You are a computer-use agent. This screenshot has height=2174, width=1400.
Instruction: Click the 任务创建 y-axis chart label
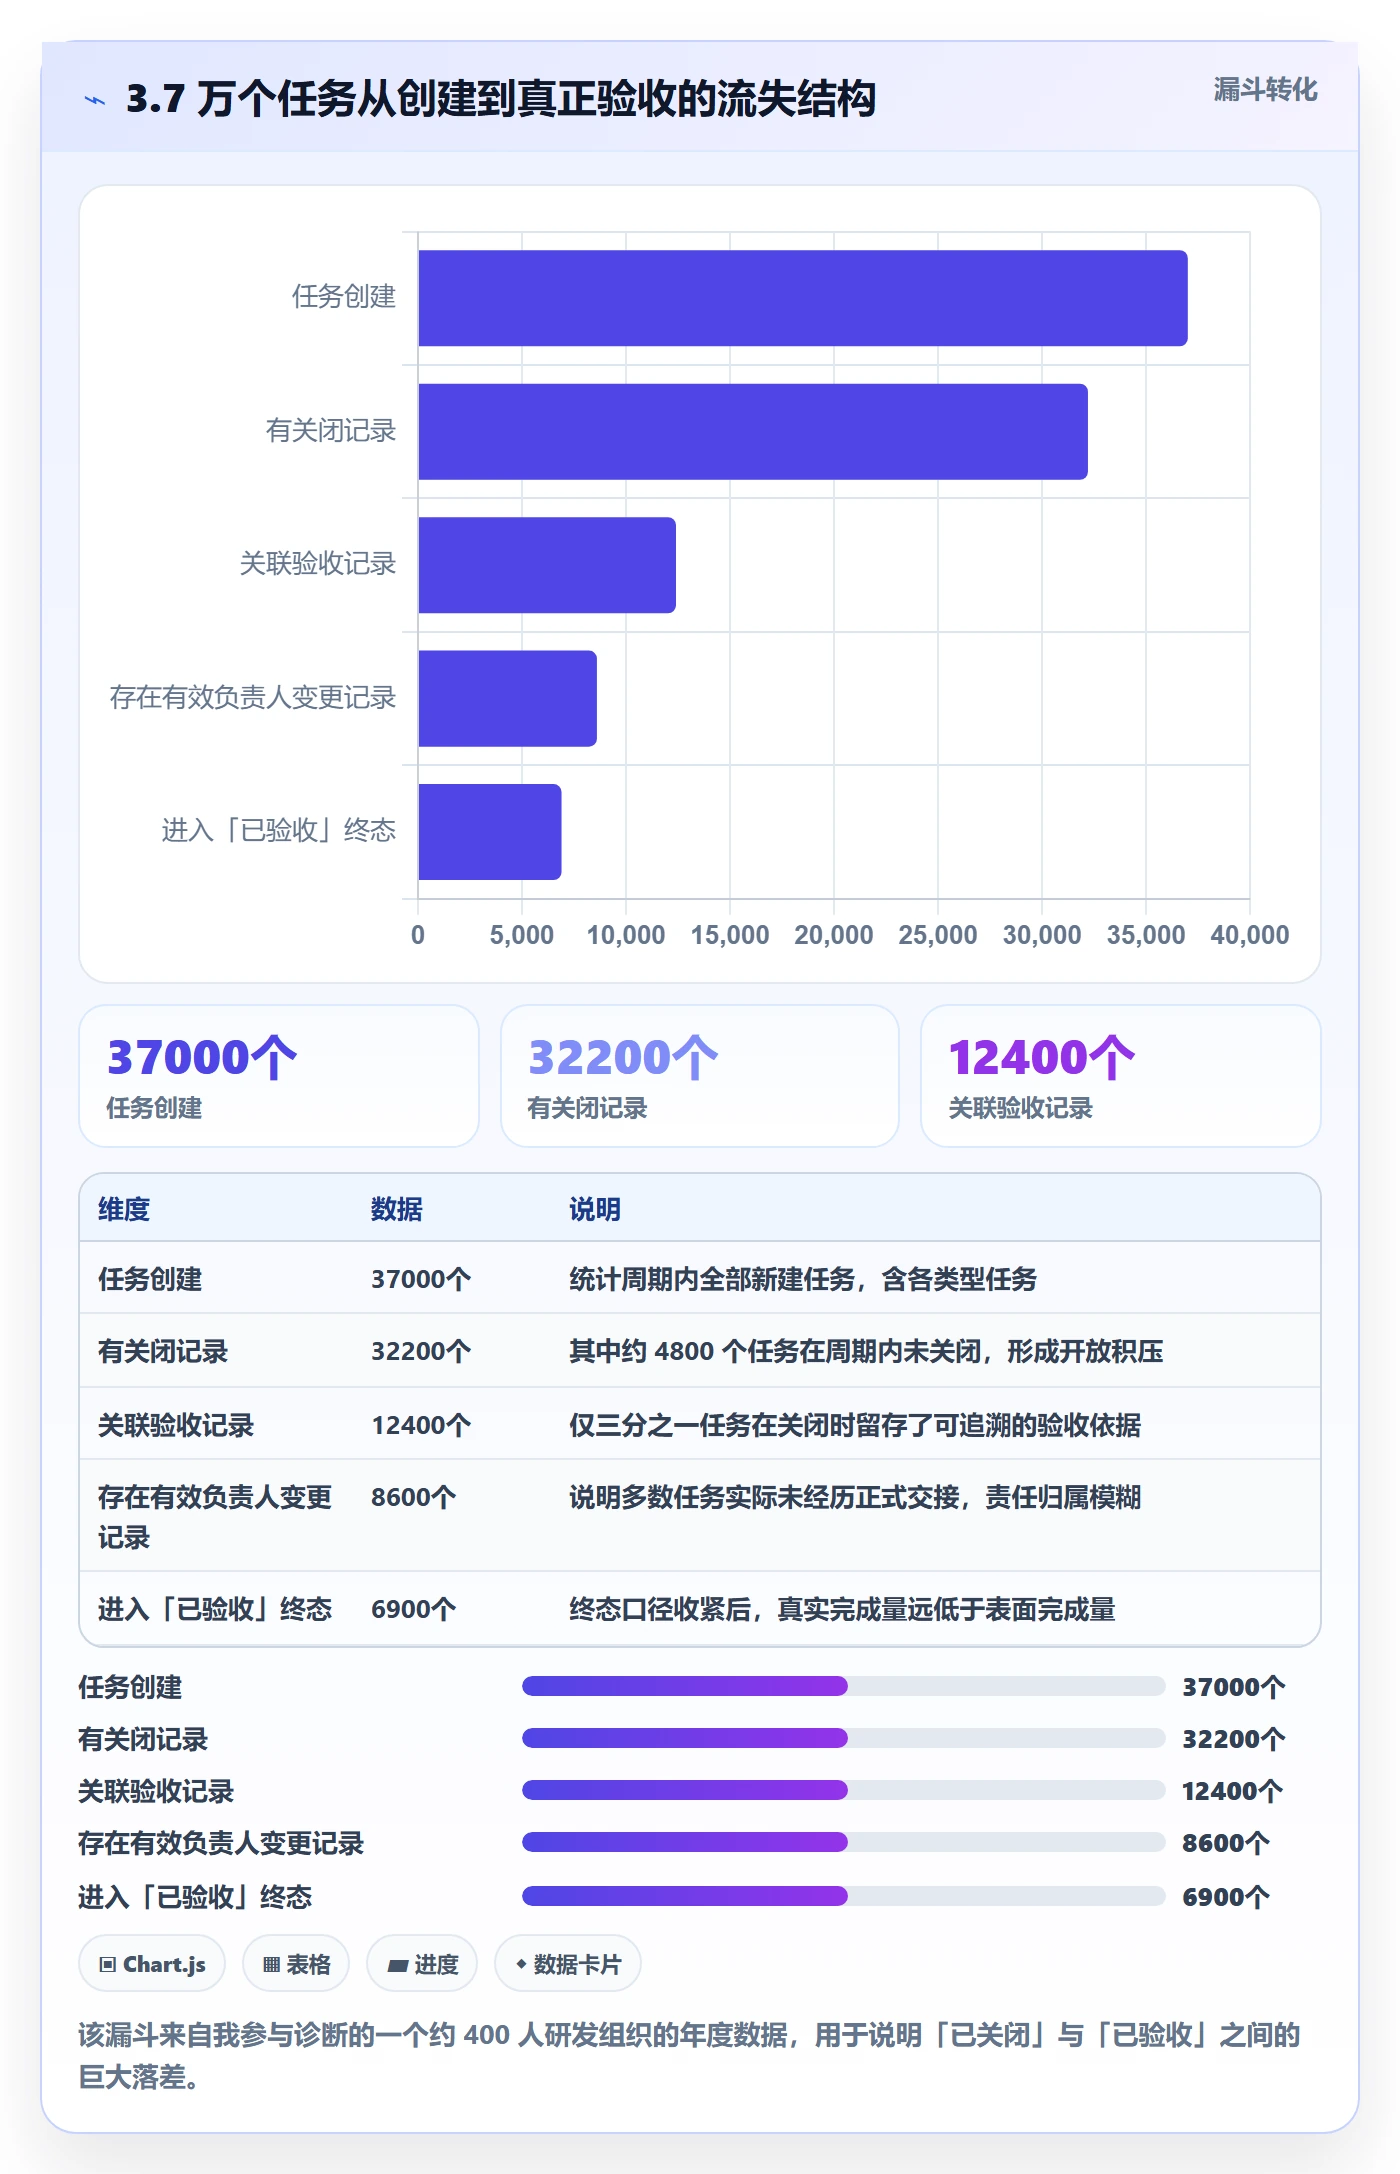(x=344, y=297)
